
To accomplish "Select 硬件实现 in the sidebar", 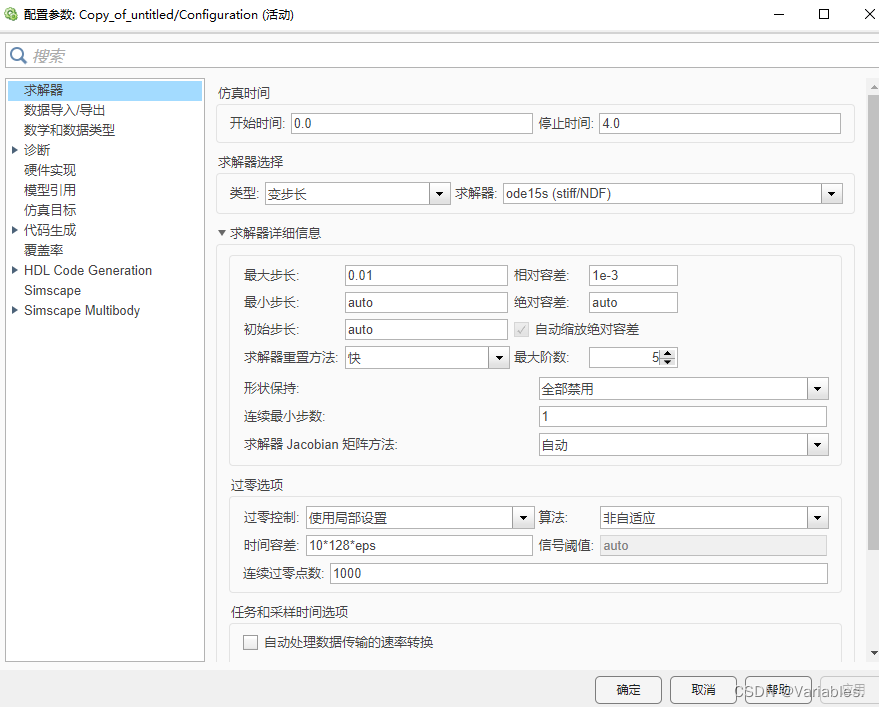I will coord(50,170).
